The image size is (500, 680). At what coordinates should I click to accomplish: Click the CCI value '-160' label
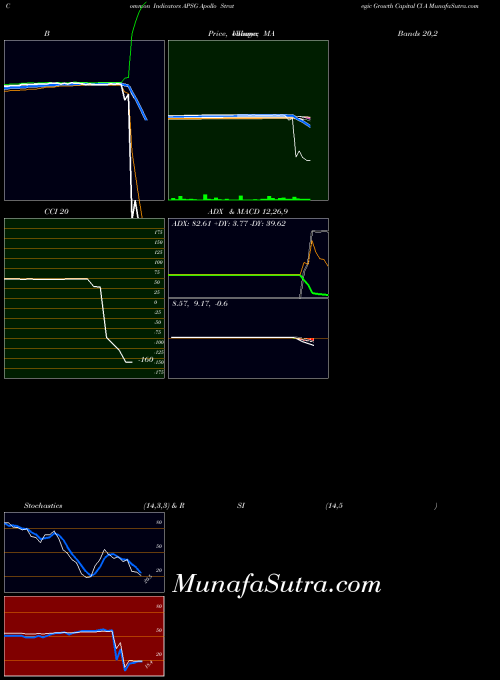pos(146,360)
